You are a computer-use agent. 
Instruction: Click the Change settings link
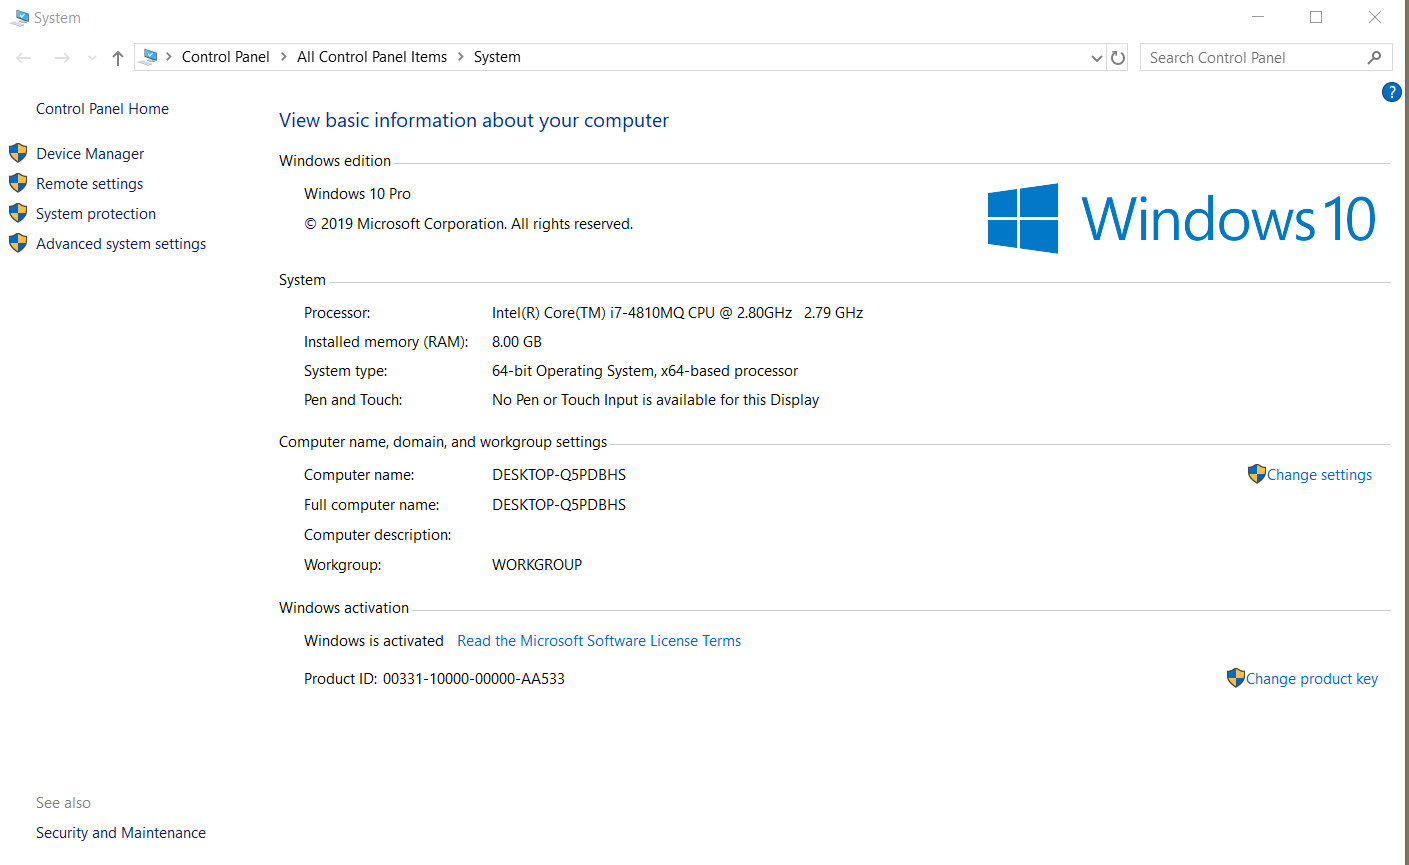[1319, 475]
